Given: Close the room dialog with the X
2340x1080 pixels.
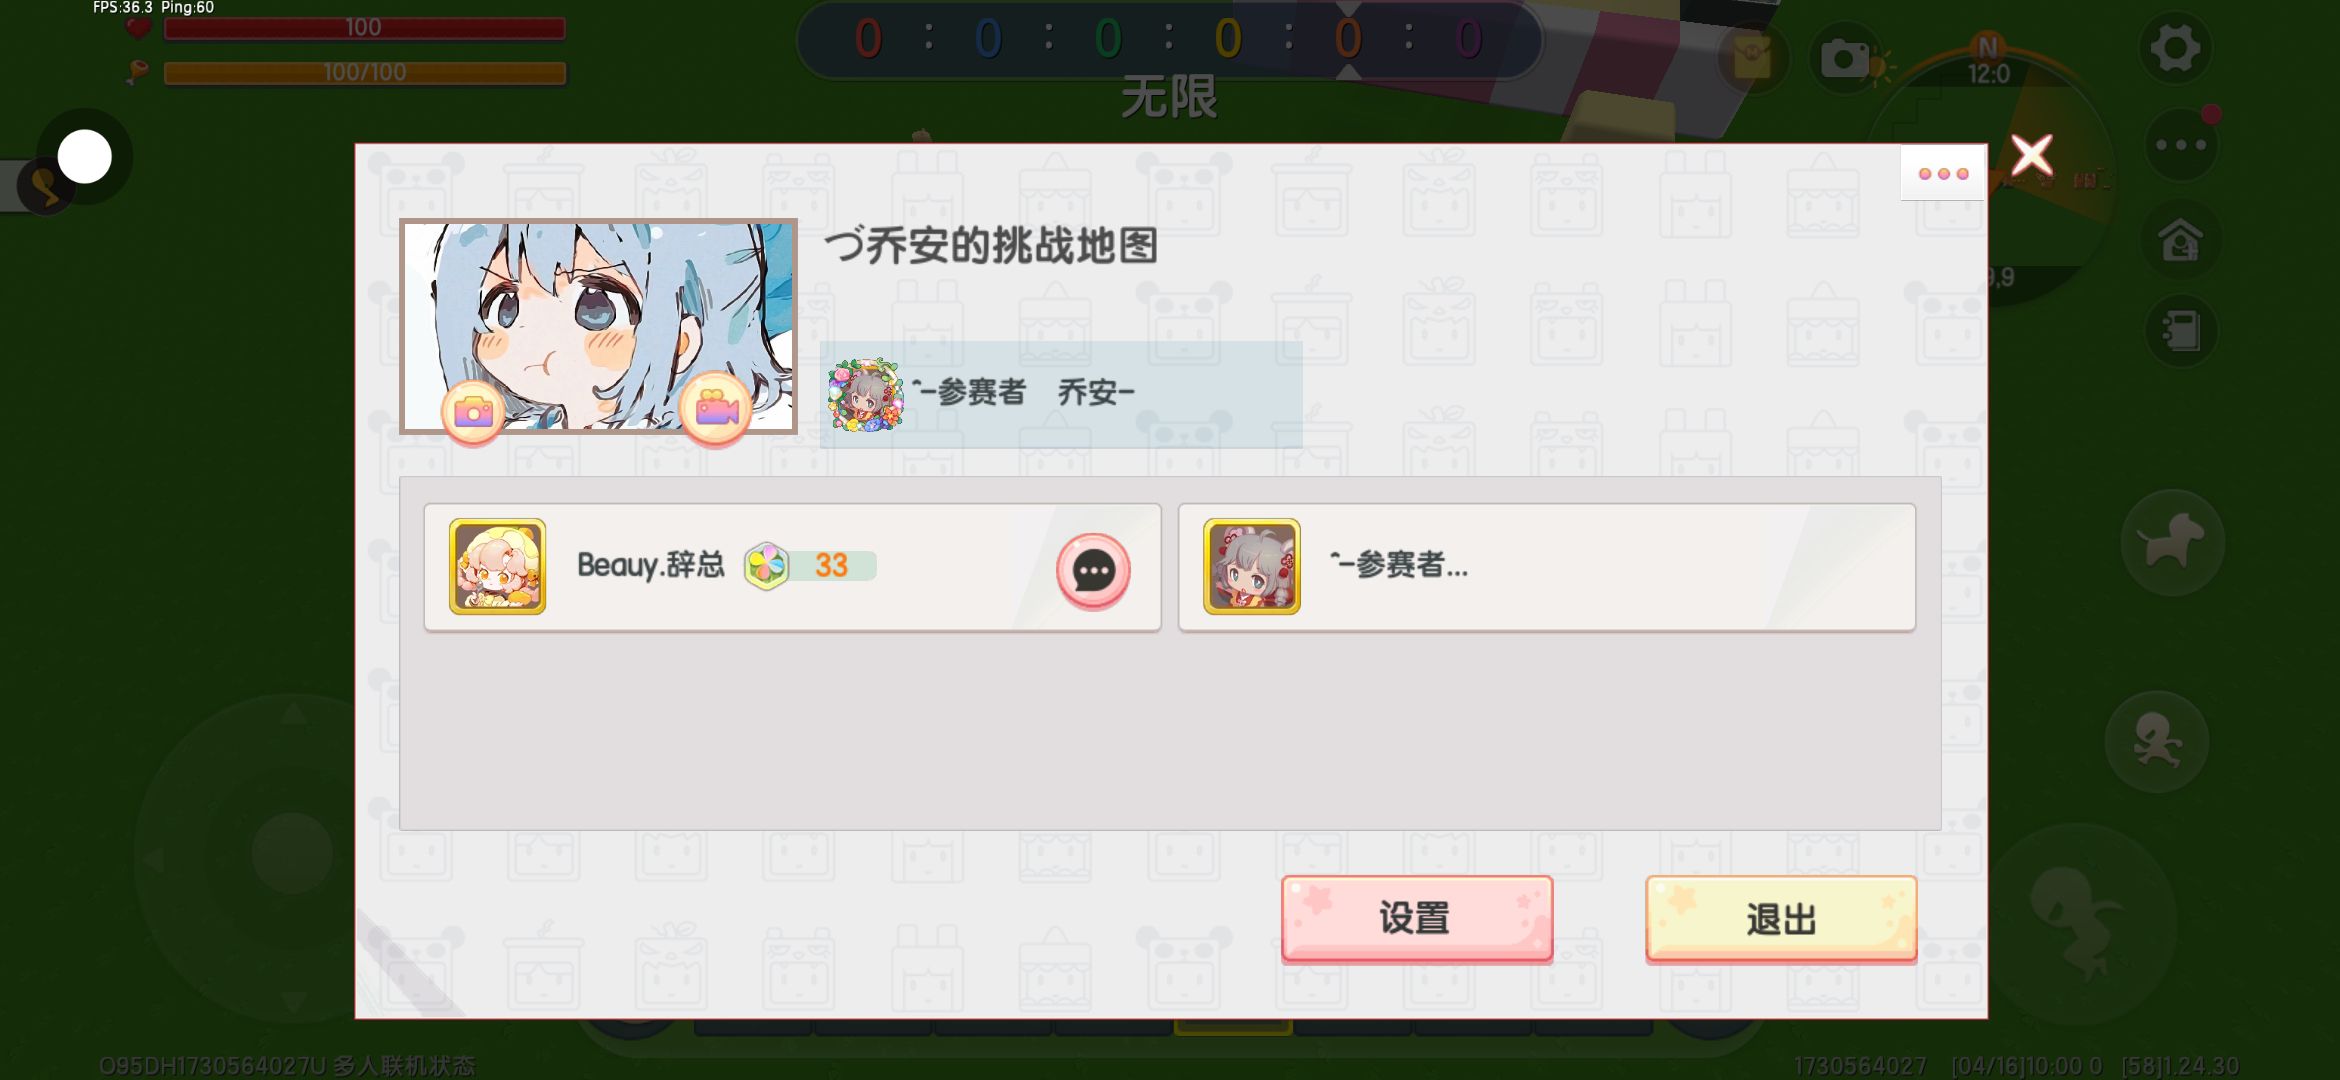Looking at the screenshot, I should point(2031,156).
